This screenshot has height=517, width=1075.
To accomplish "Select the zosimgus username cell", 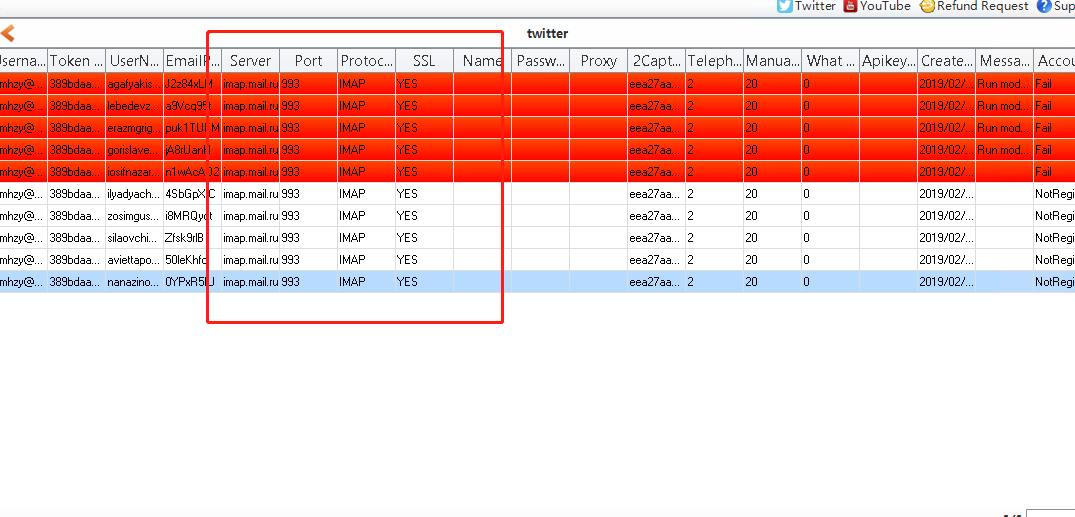I will [x=134, y=216].
